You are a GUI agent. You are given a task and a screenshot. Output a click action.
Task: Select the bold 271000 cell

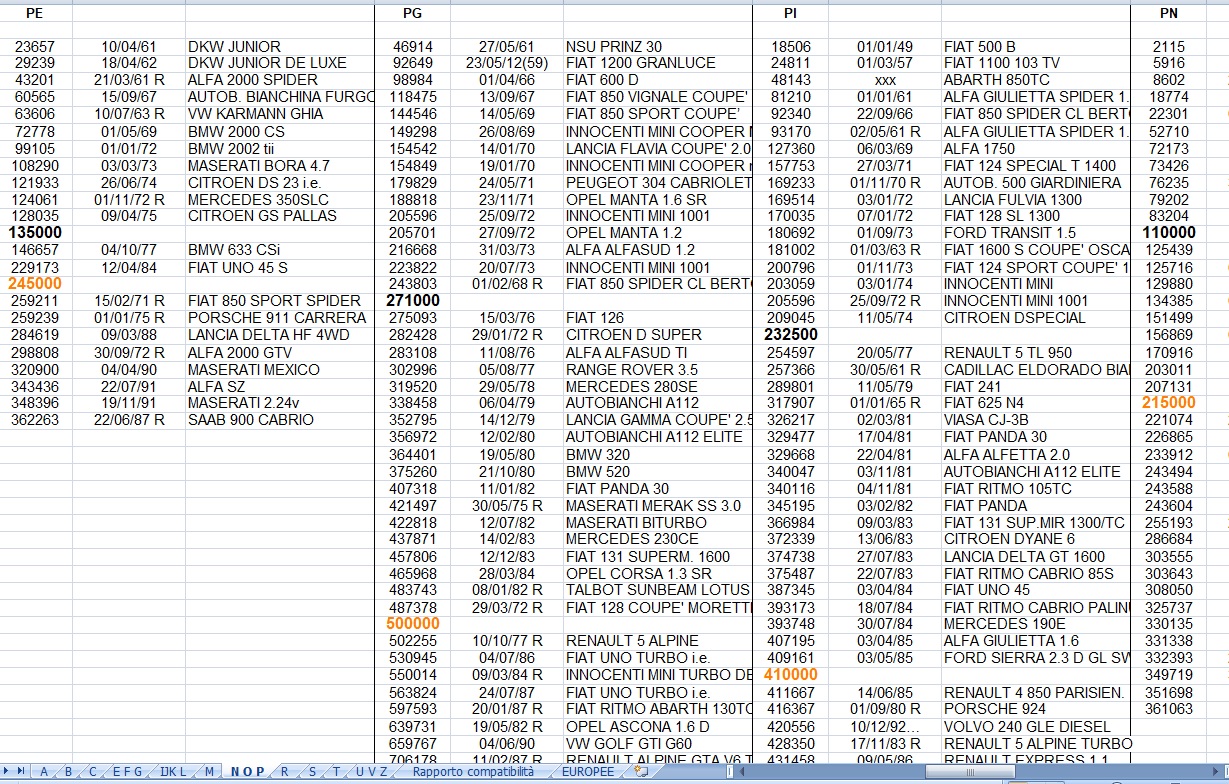(x=413, y=301)
